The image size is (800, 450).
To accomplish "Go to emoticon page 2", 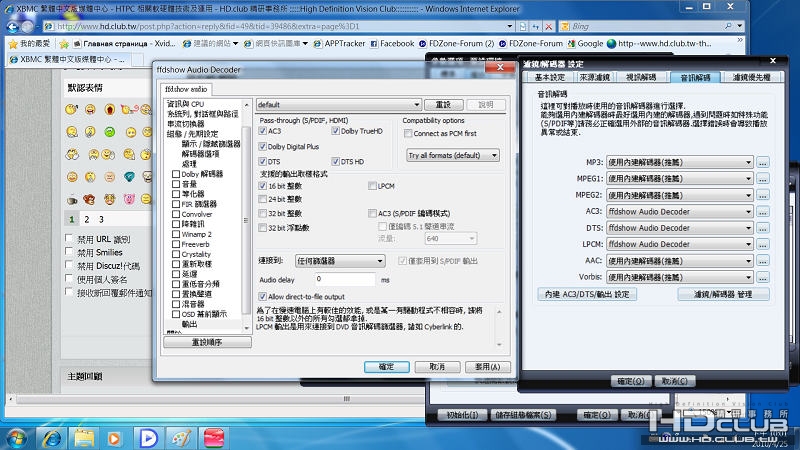I will 87,219.
